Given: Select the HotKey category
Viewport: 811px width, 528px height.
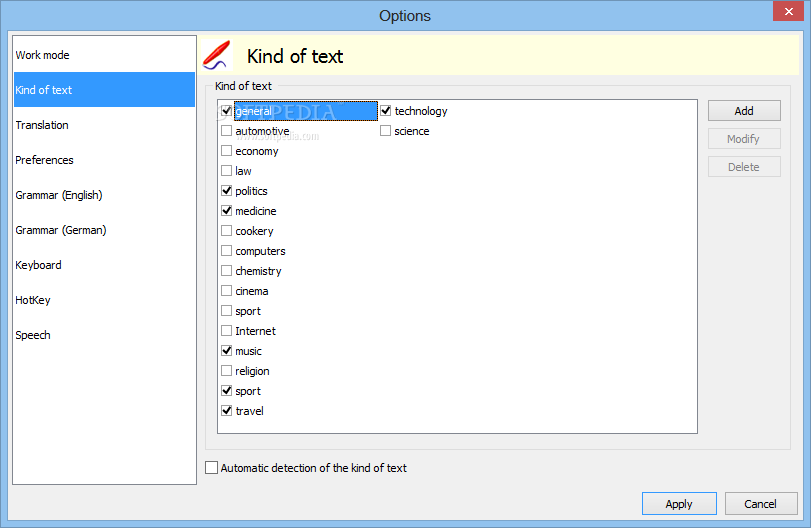Looking at the screenshot, I should tap(104, 300).
